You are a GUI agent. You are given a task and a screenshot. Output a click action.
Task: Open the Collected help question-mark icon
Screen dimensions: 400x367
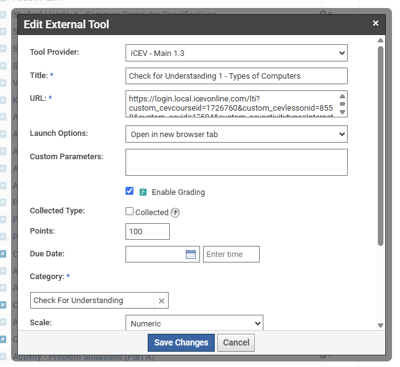tap(175, 213)
